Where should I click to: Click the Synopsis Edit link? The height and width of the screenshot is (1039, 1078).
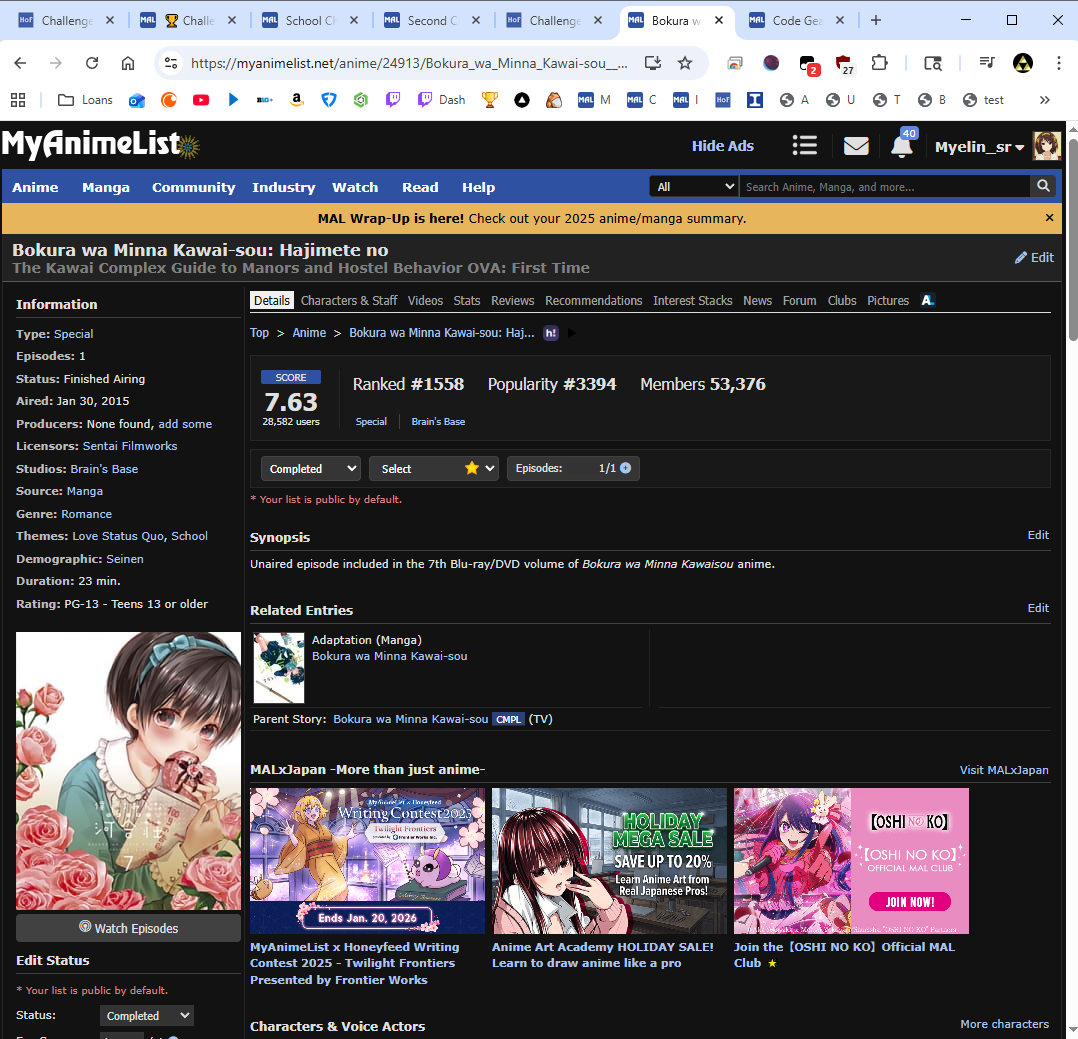(1038, 535)
